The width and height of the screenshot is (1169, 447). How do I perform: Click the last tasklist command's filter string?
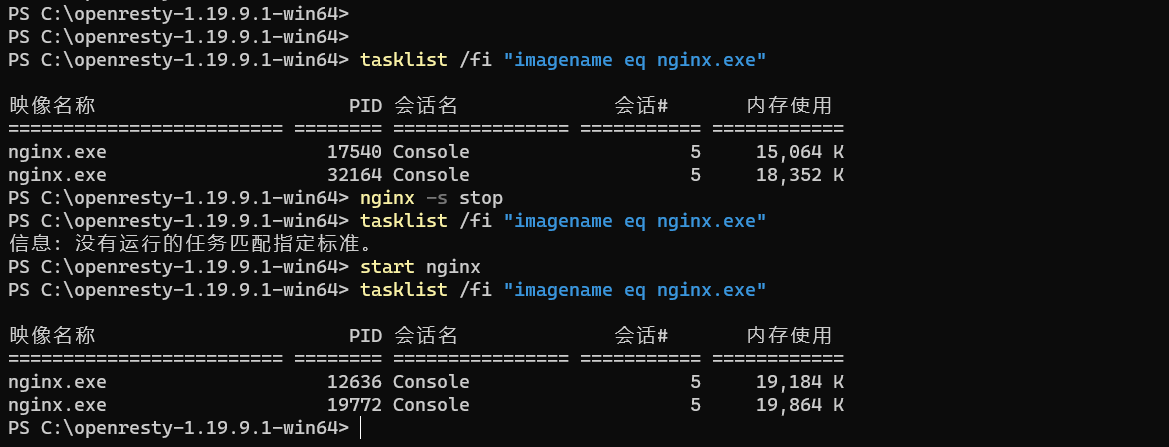coord(635,290)
